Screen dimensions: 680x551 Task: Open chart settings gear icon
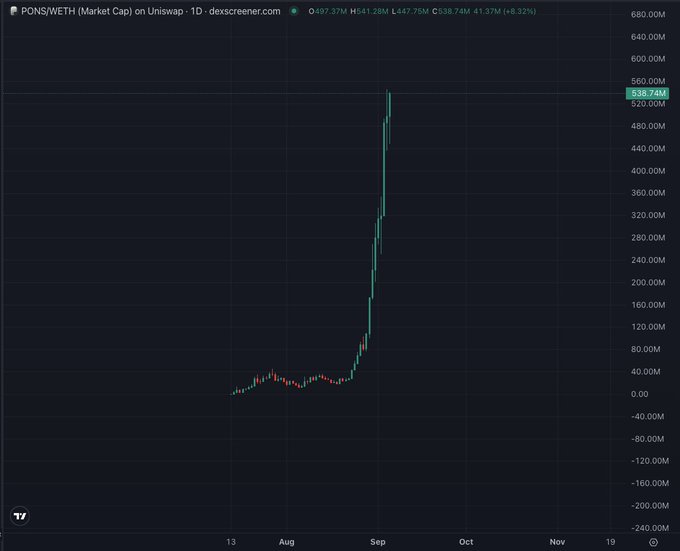[x=654, y=542]
